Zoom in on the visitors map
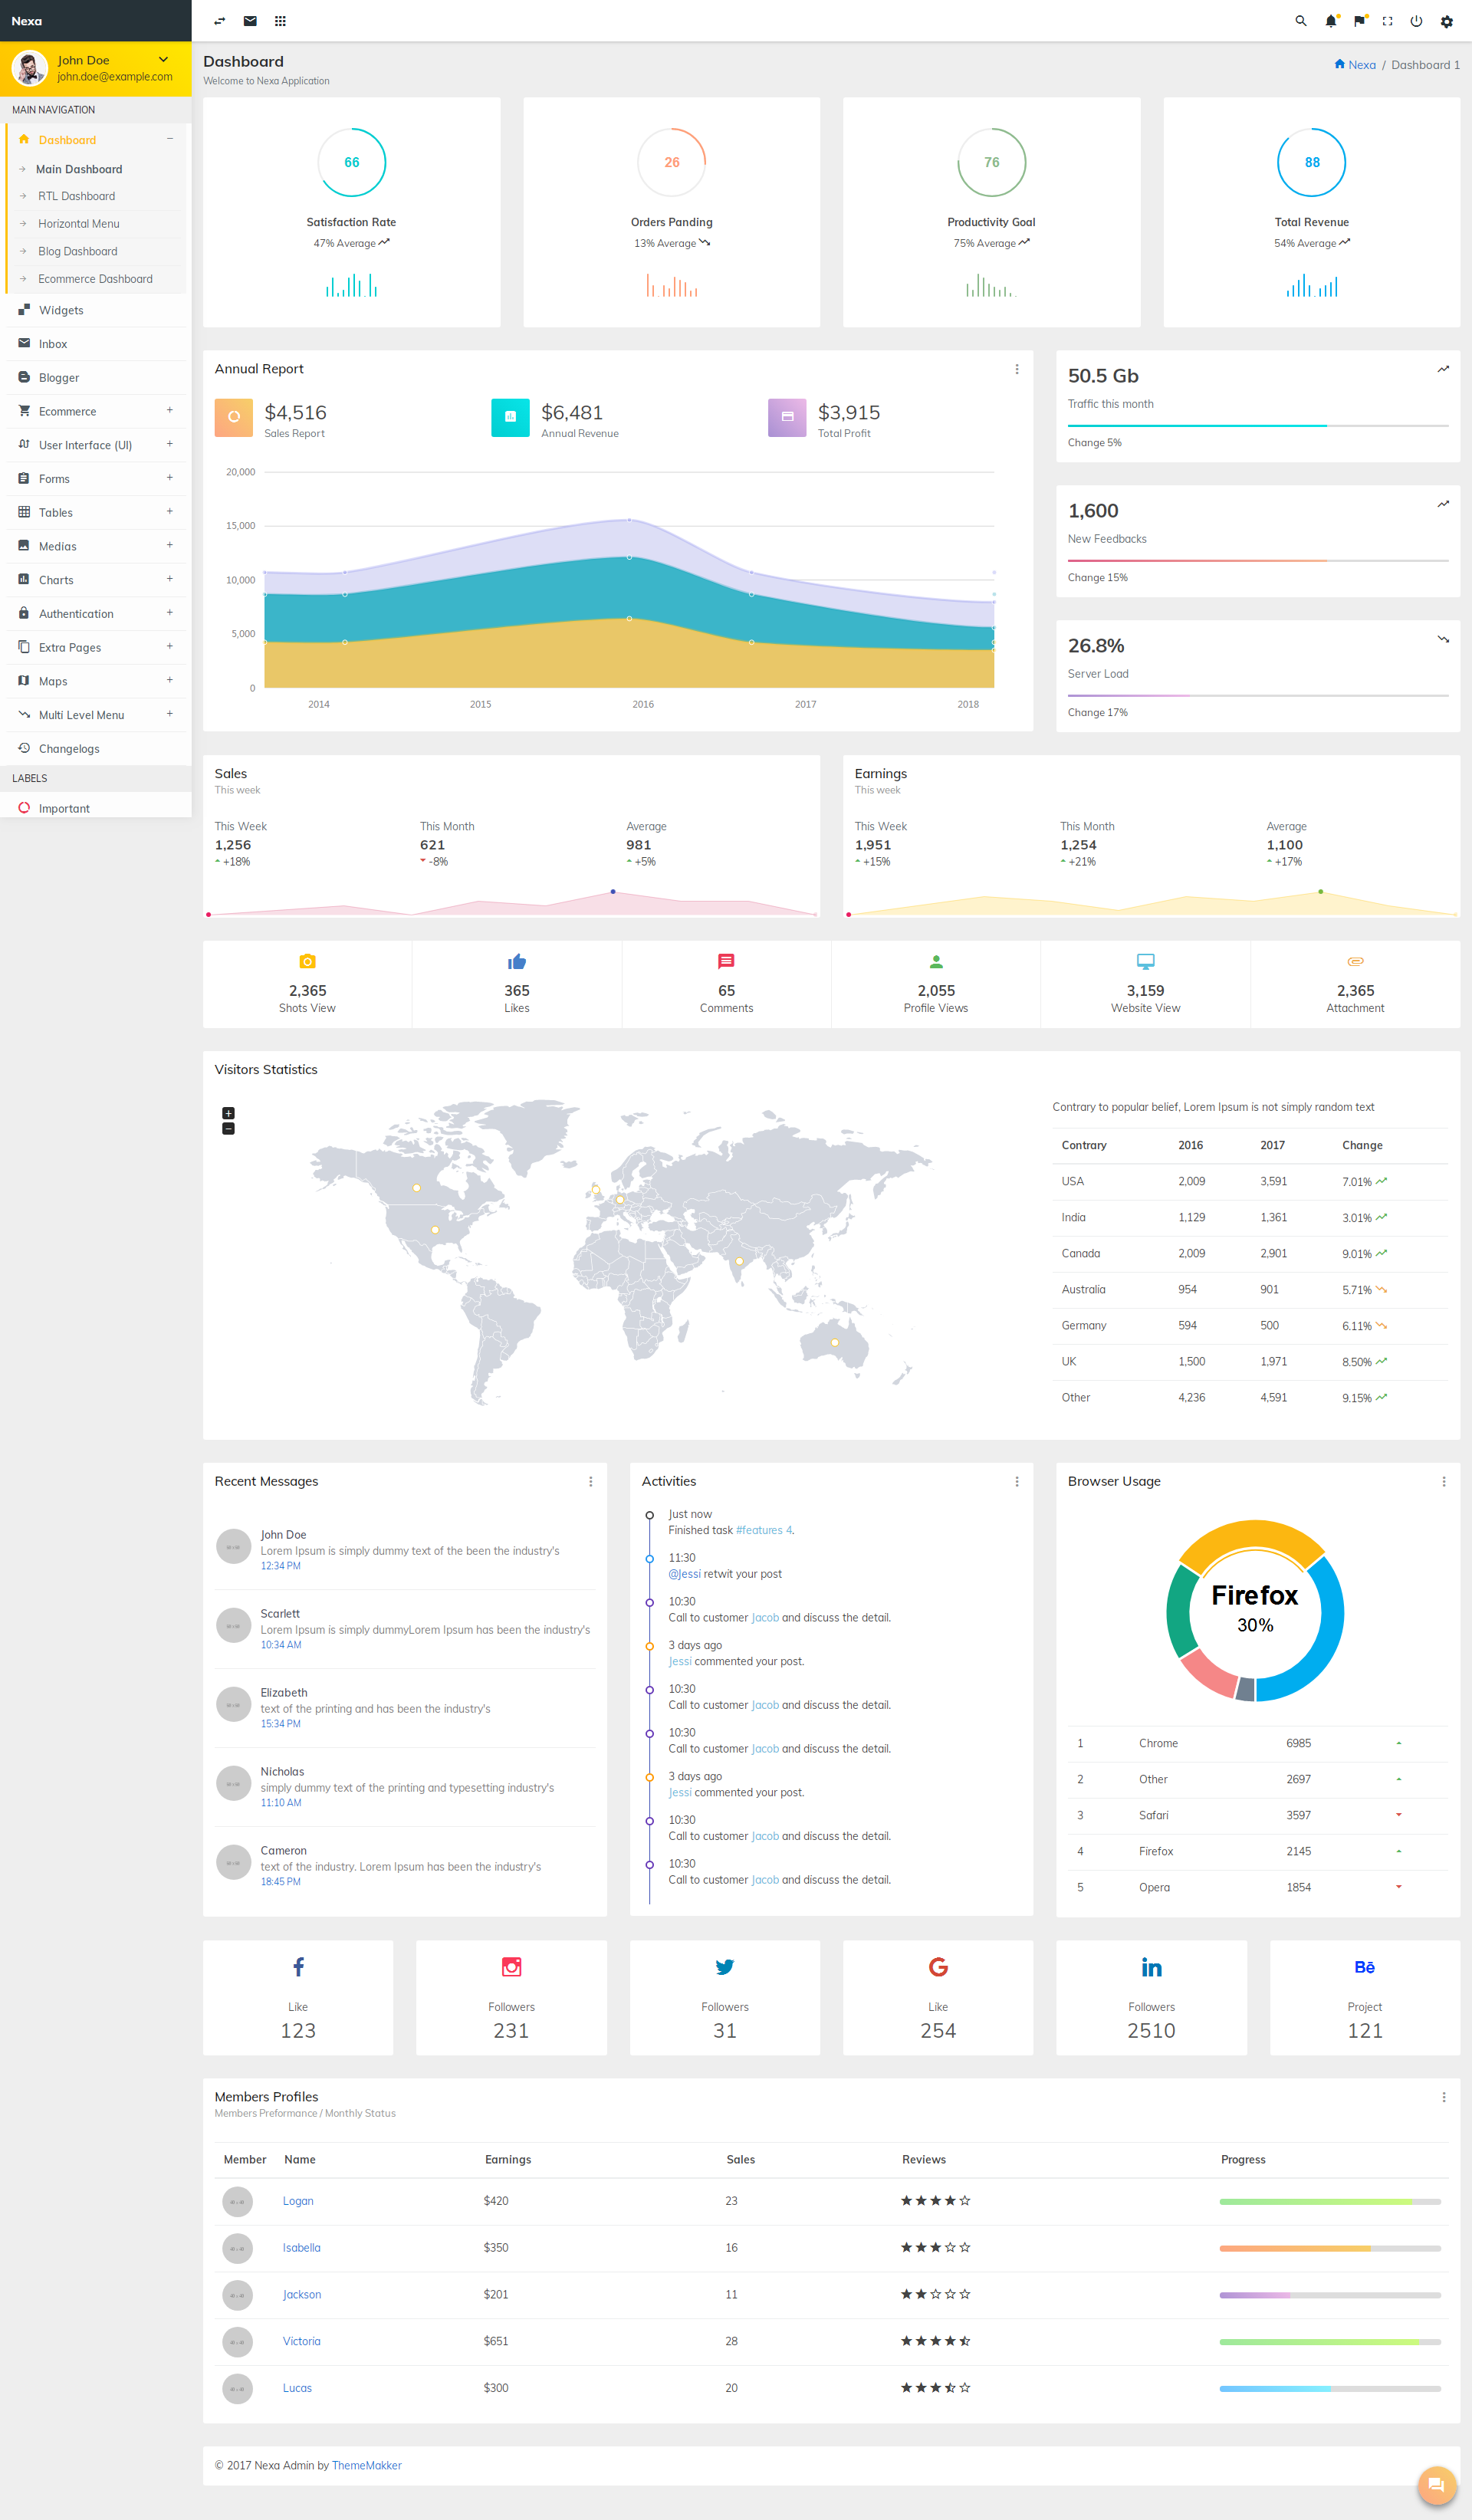The height and width of the screenshot is (2520, 1472). [228, 1113]
